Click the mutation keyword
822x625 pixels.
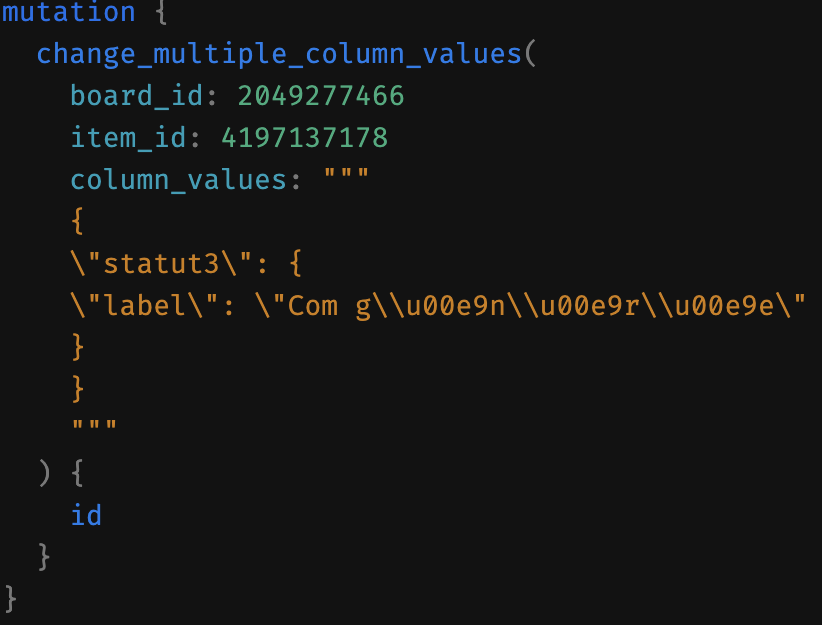69,12
